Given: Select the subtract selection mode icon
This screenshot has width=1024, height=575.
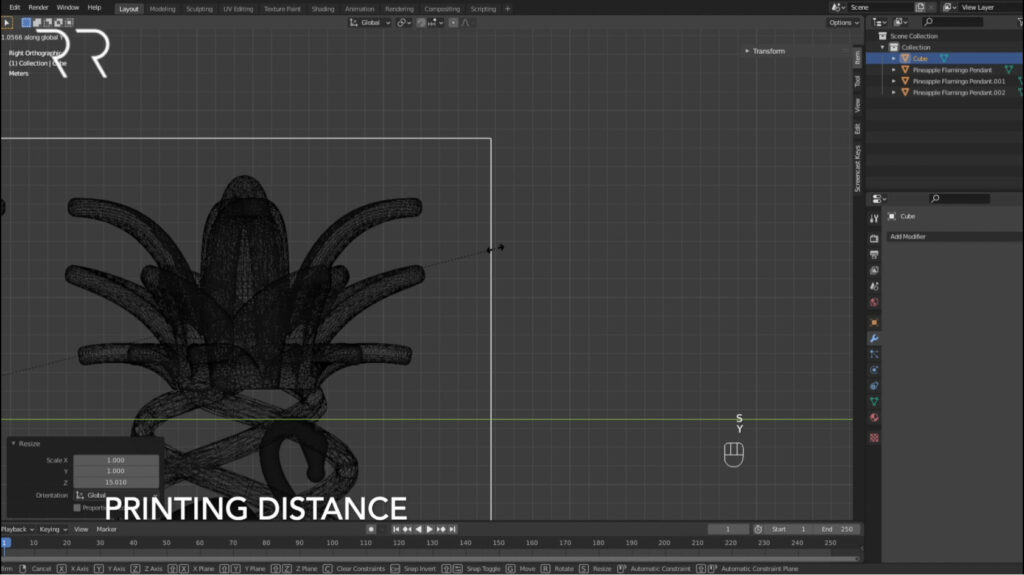Looking at the screenshot, I should point(48,23).
